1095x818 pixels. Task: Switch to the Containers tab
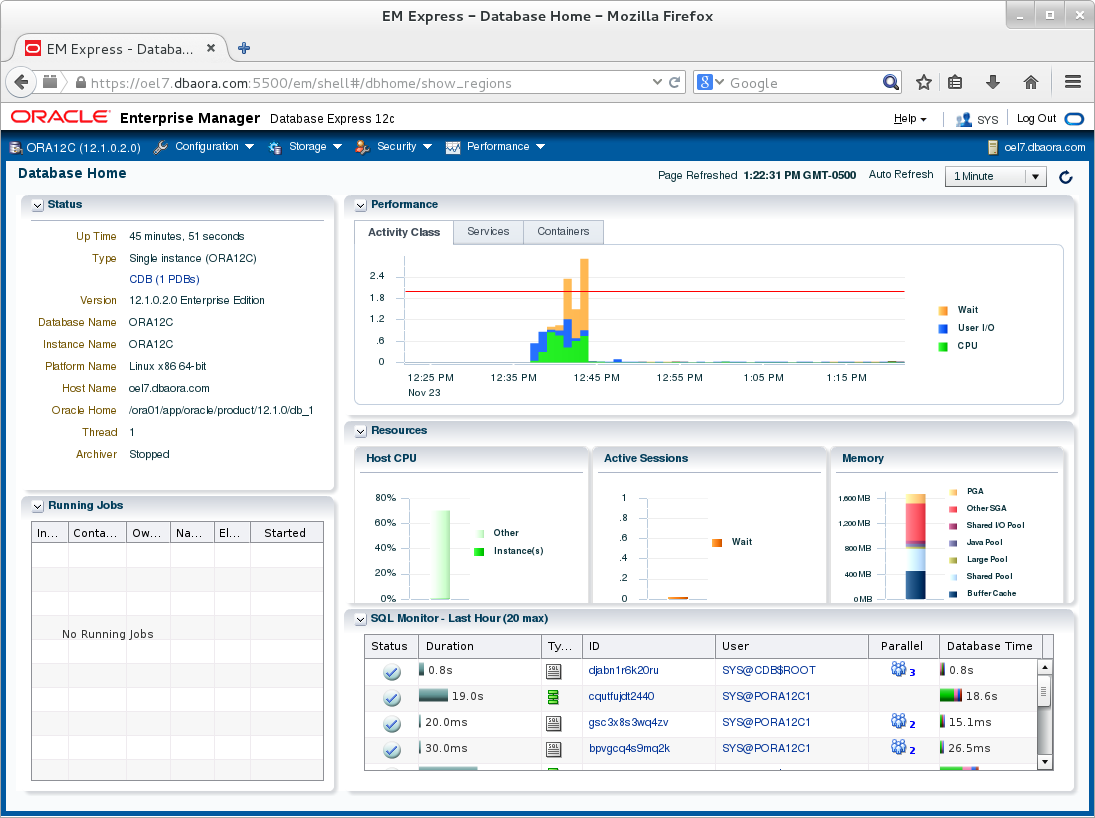(563, 231)
